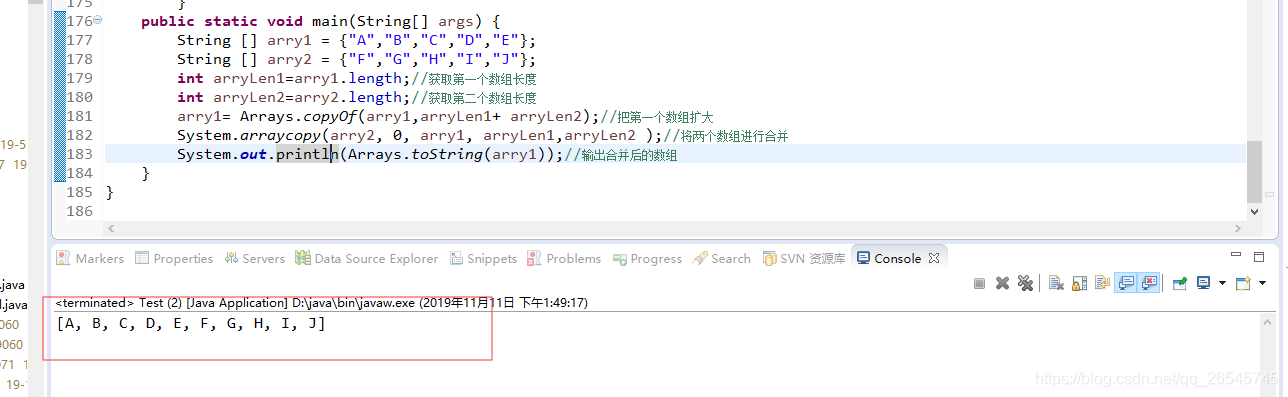Click the Display Selected Console monitor icon

coord(1203,283)
